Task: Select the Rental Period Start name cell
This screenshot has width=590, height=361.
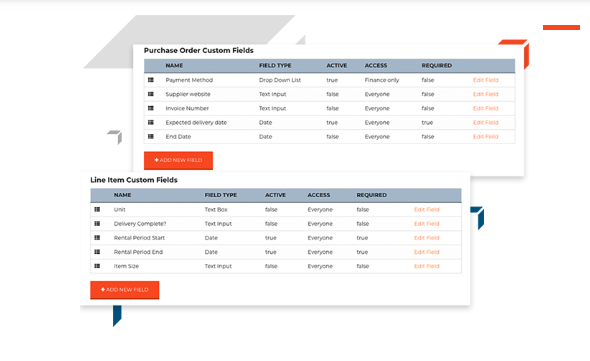Action: [x=139, y=238]
